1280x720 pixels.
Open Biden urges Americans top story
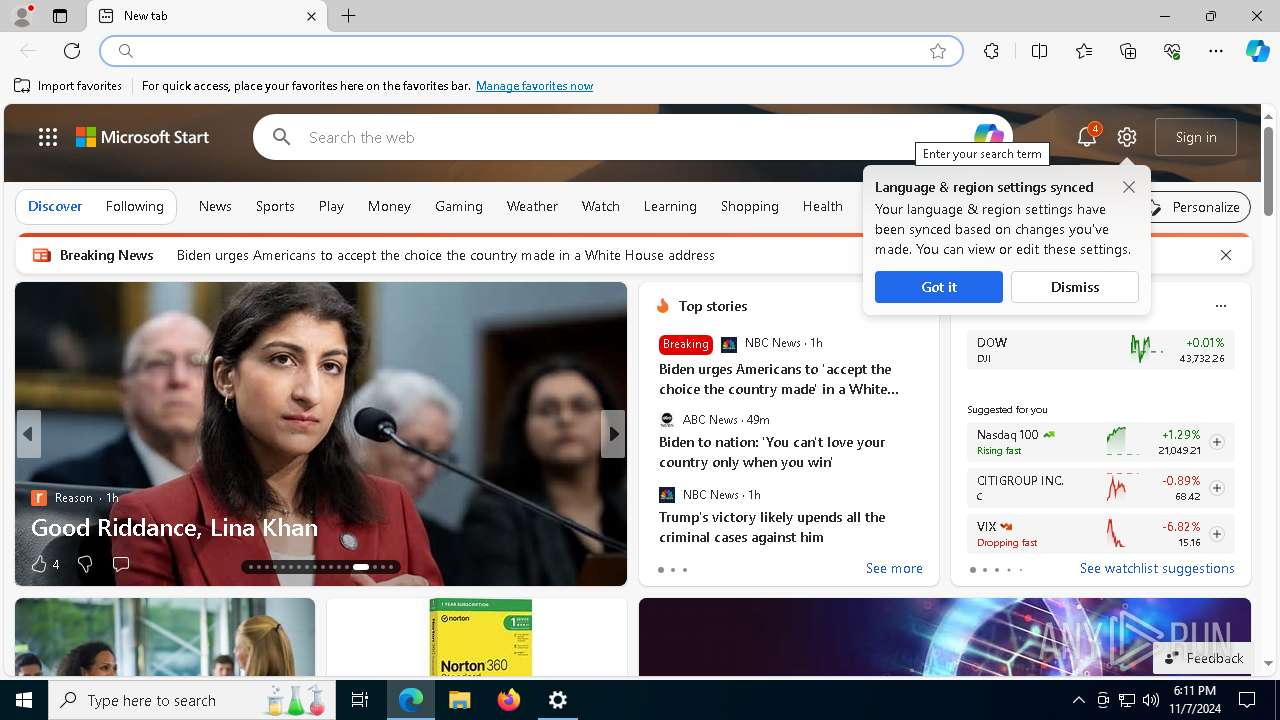(778, 379)
